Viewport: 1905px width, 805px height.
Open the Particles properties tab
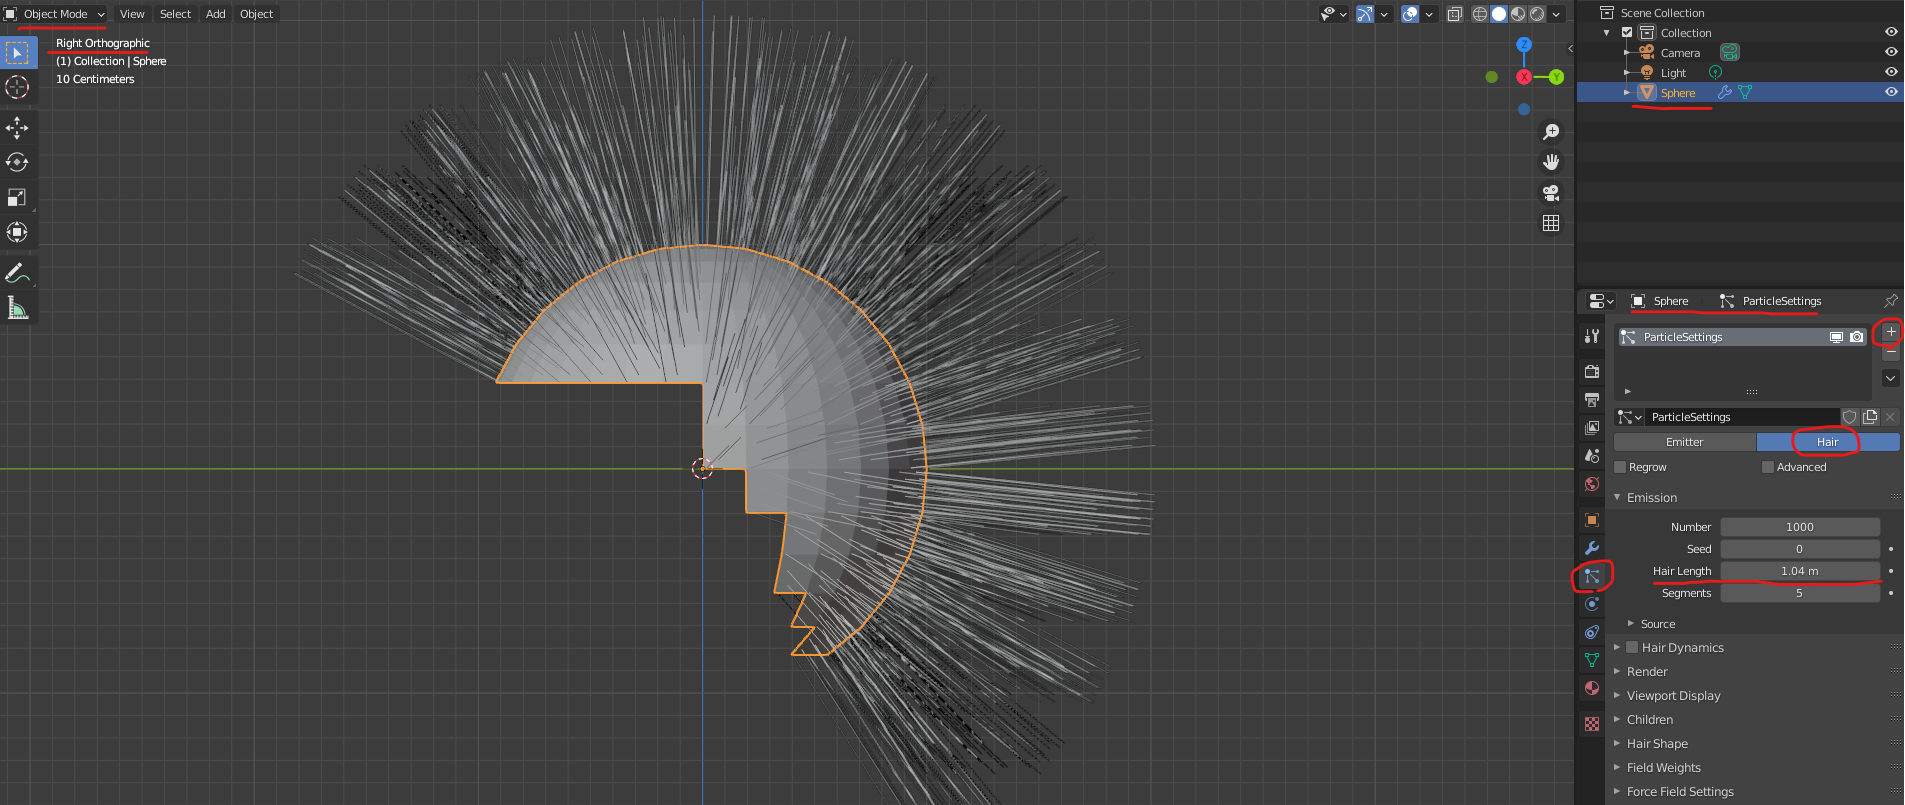click(1592, 576)
